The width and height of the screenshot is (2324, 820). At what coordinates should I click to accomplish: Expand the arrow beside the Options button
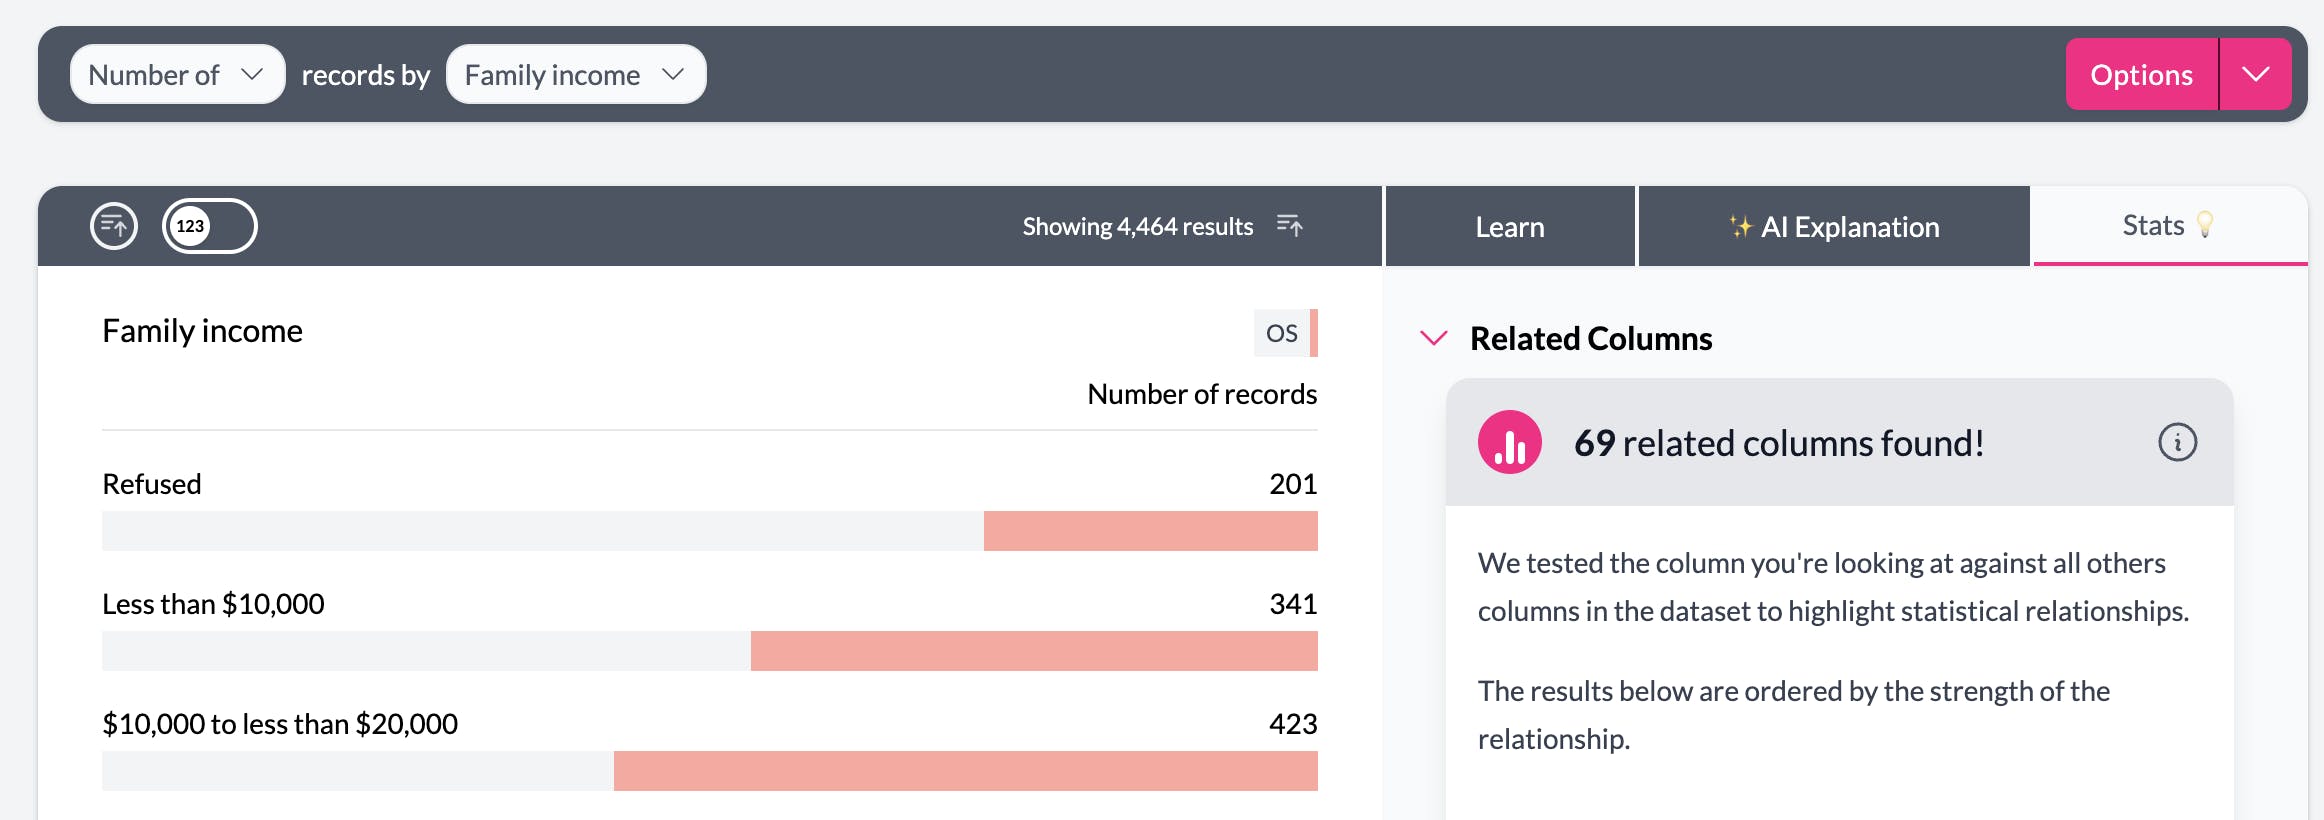[x=2255, y=75]
